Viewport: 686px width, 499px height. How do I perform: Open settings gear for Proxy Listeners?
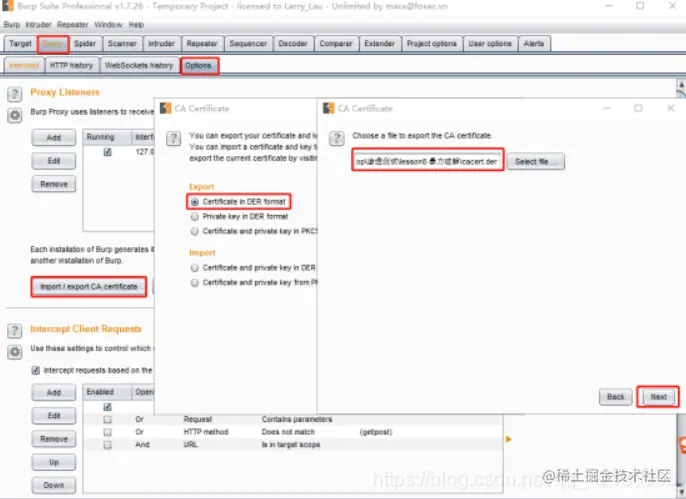(14, 115)
